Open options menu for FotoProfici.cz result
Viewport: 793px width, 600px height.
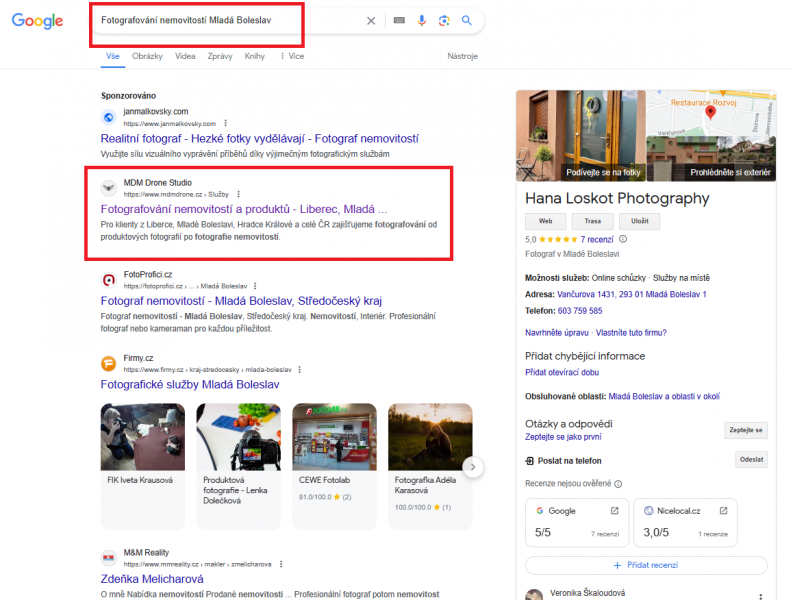click(x=255, y=286)
